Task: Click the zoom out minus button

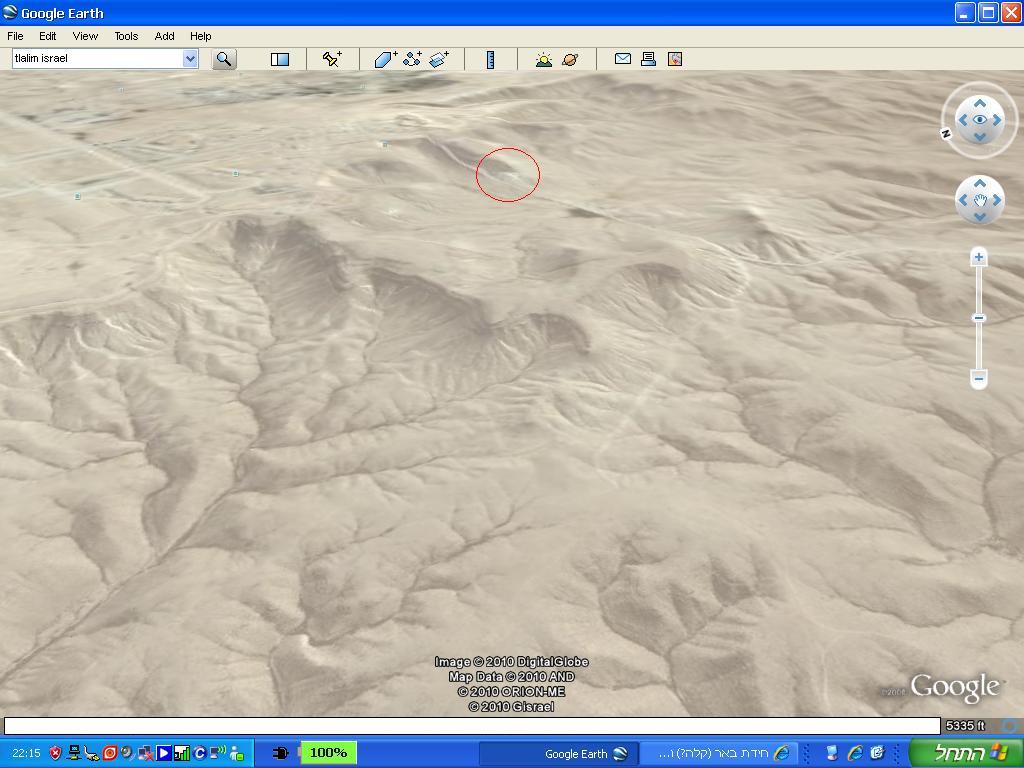Action: point(979,378)
